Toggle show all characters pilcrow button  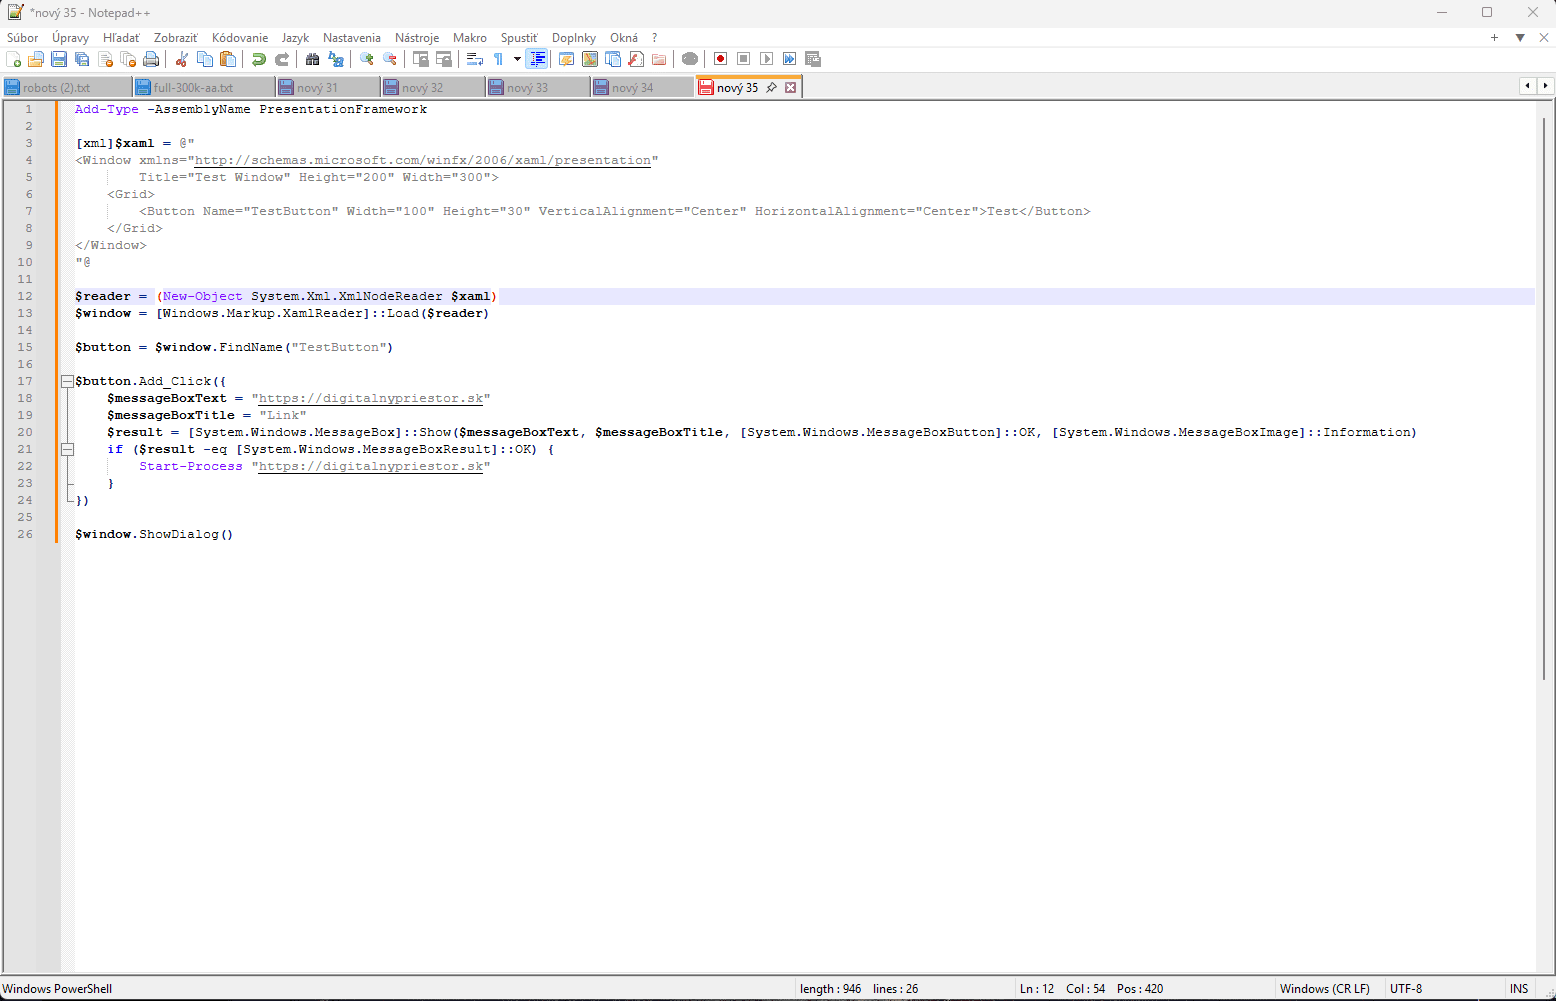(498, 60)
